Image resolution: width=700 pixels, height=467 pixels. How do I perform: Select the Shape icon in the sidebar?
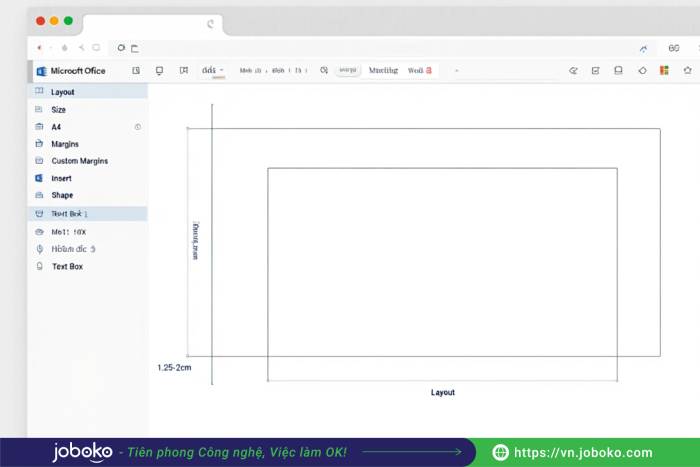point(39,195)
